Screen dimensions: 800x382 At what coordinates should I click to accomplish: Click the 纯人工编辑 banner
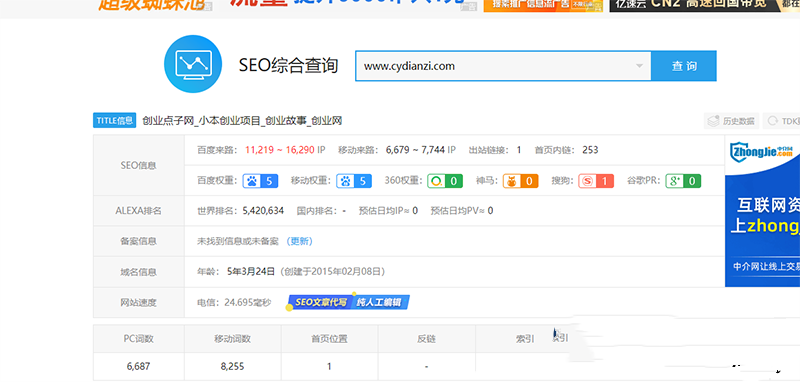click(x=381, y=302)
